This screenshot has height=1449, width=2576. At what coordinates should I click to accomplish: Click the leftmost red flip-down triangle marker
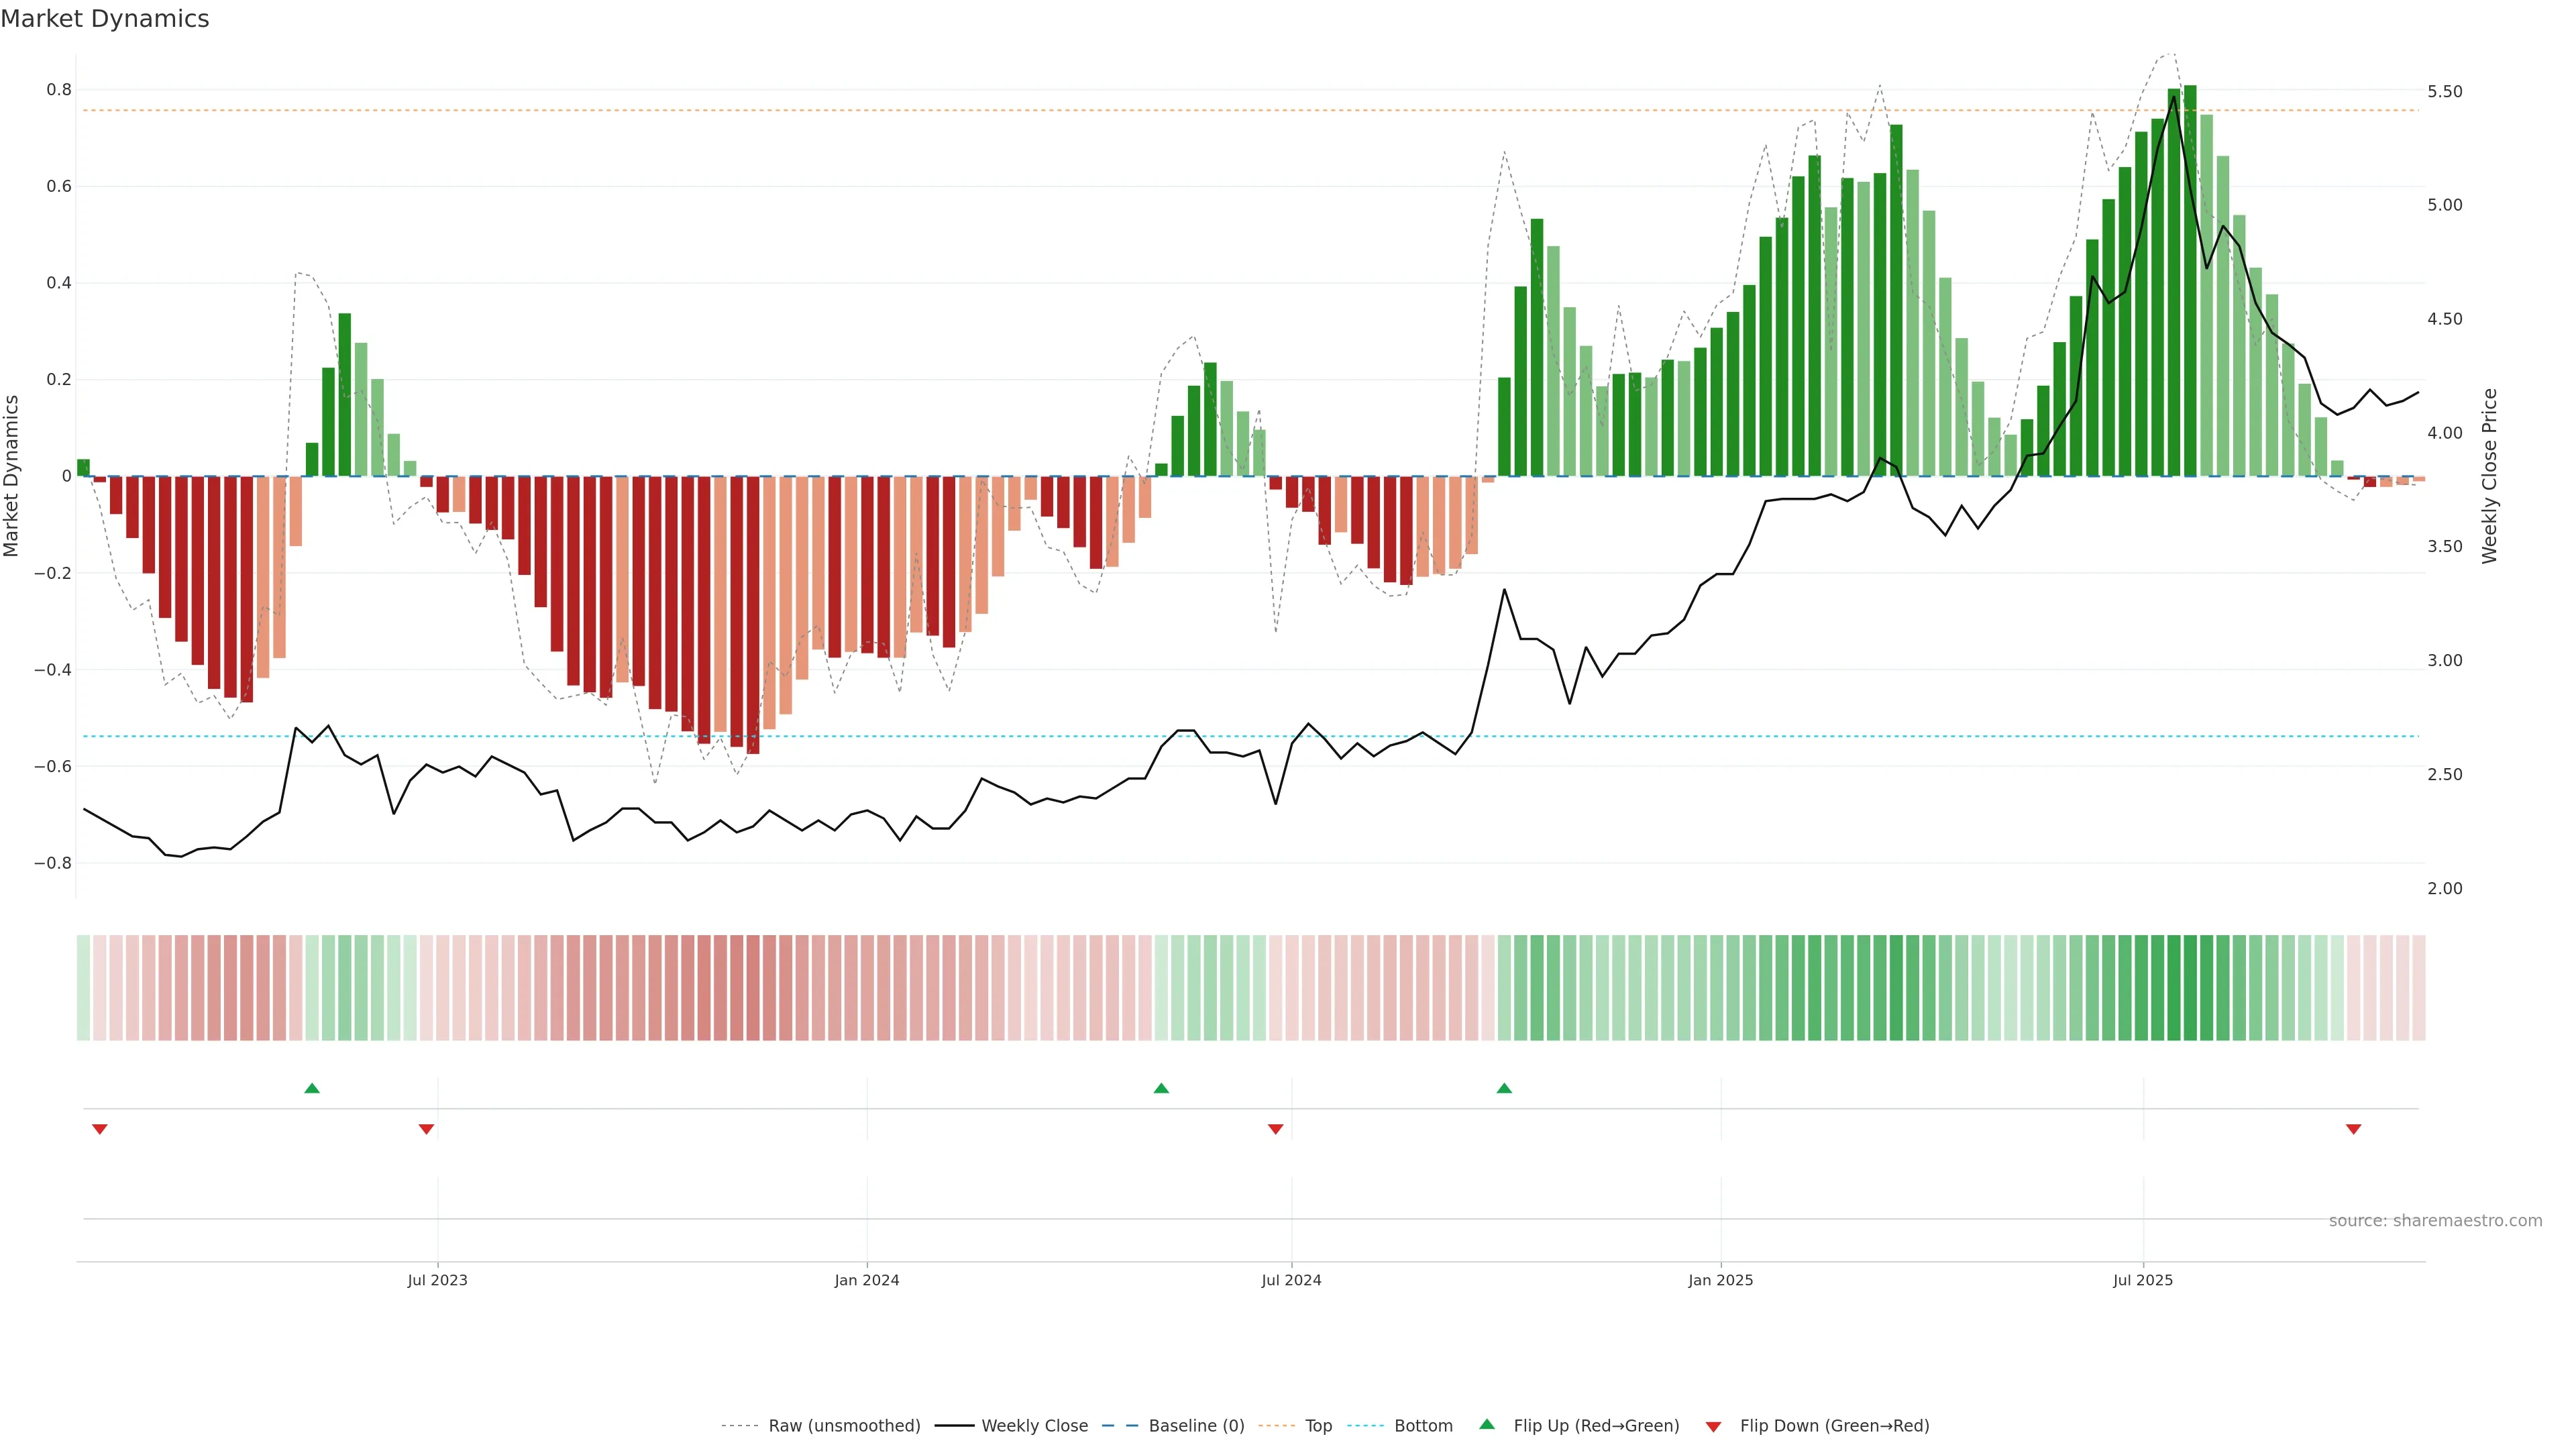coord(100,1129)
